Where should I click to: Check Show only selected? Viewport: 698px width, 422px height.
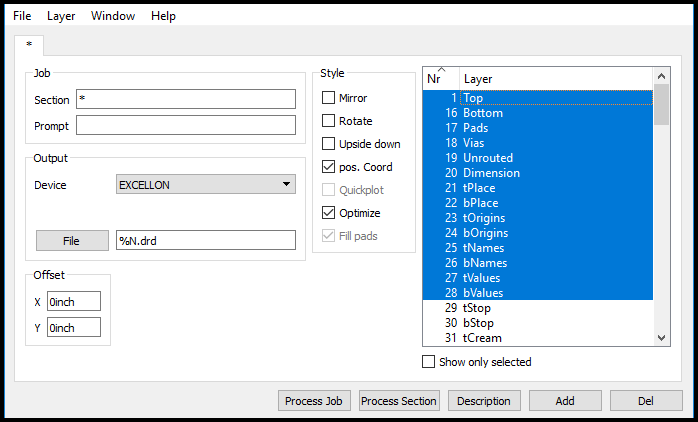pyautogui.click(x=430, y=362)
